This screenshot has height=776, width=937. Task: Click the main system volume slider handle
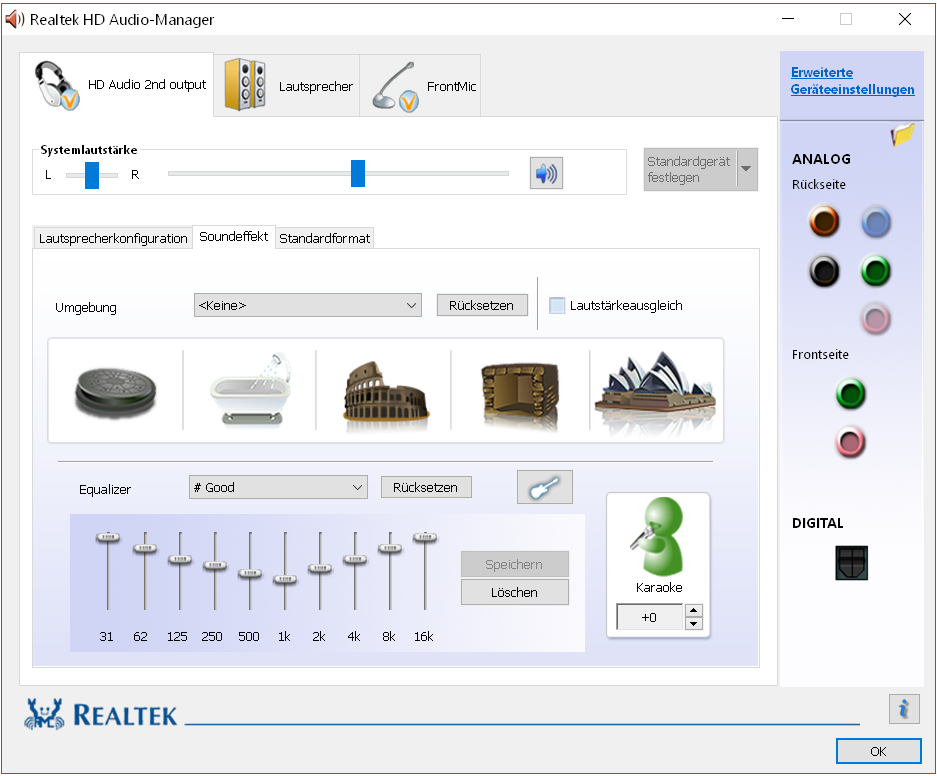(x=357, y=173)
